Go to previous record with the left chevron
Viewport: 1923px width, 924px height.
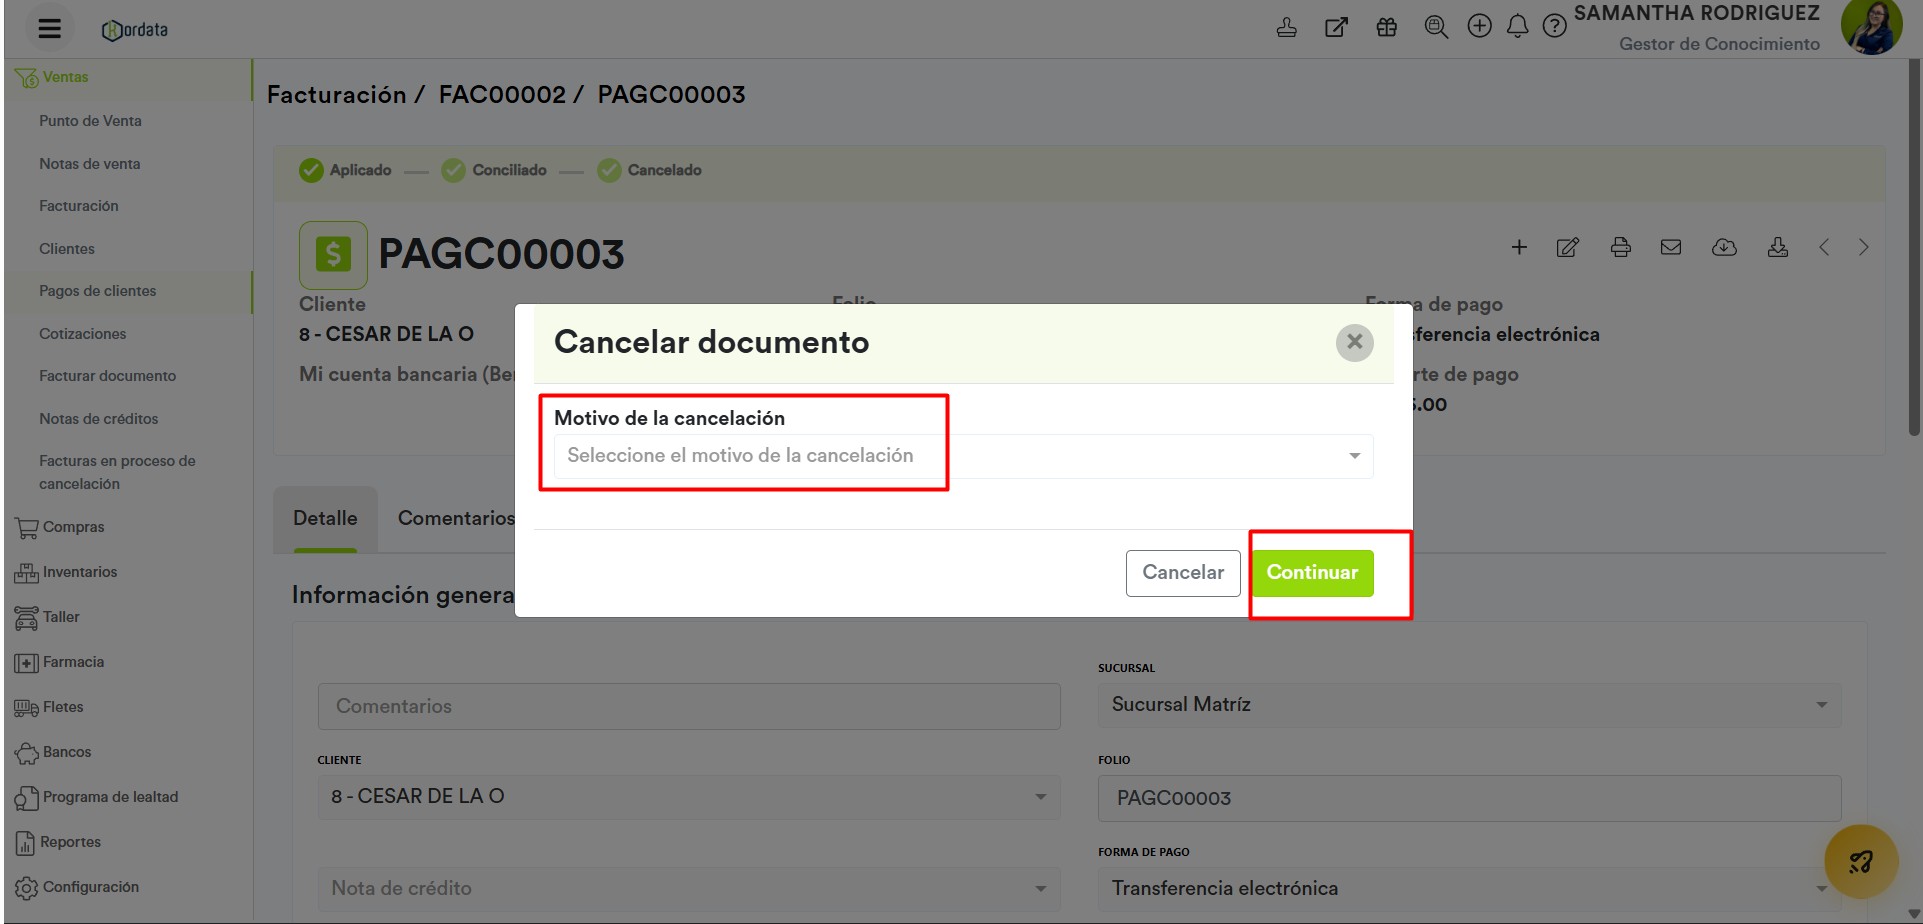coord(1824,247)
